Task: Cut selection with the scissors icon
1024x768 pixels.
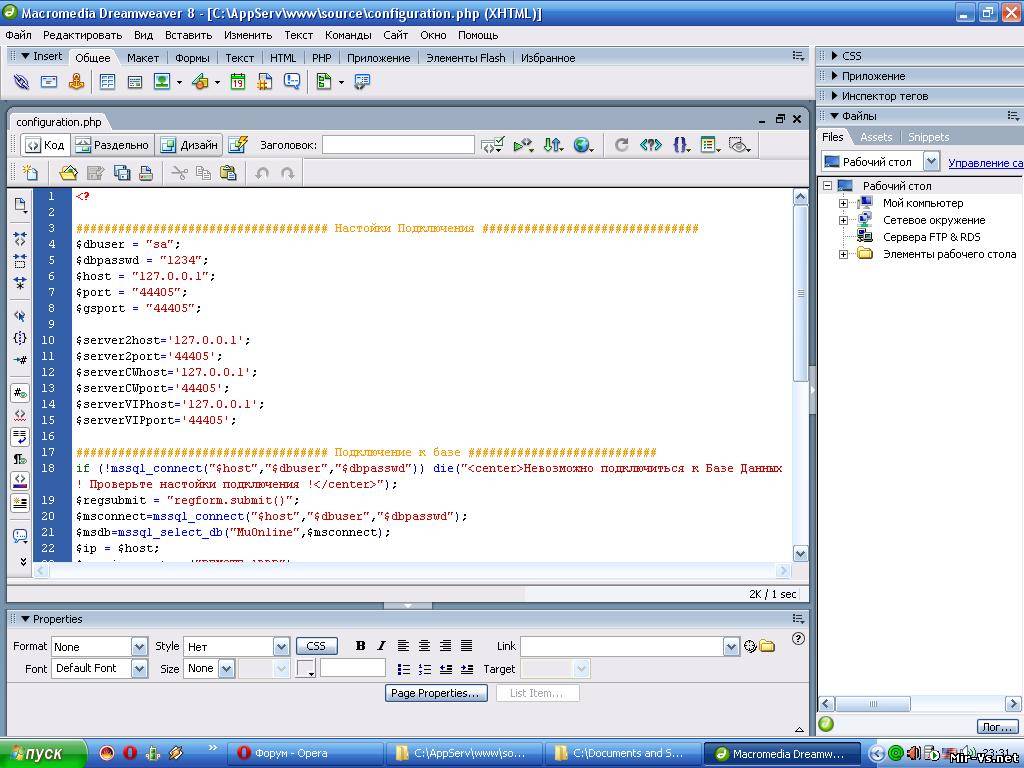Action: pyautogui.click(x=179, y=173)
